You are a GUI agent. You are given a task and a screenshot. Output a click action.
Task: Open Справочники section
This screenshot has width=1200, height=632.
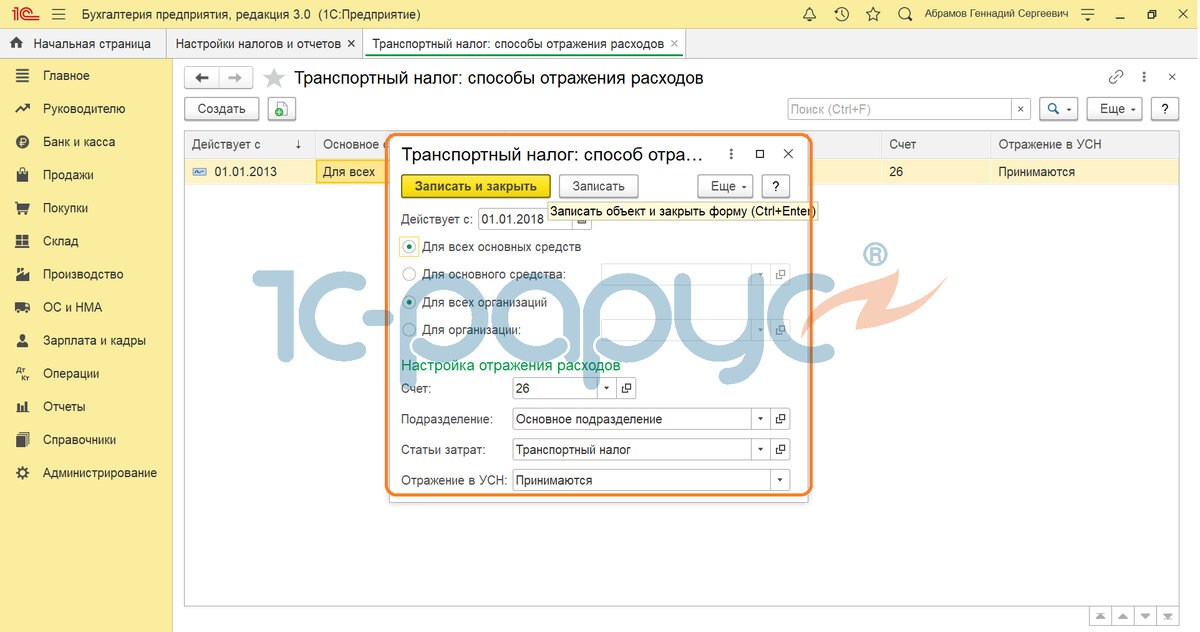coord(79,440)
